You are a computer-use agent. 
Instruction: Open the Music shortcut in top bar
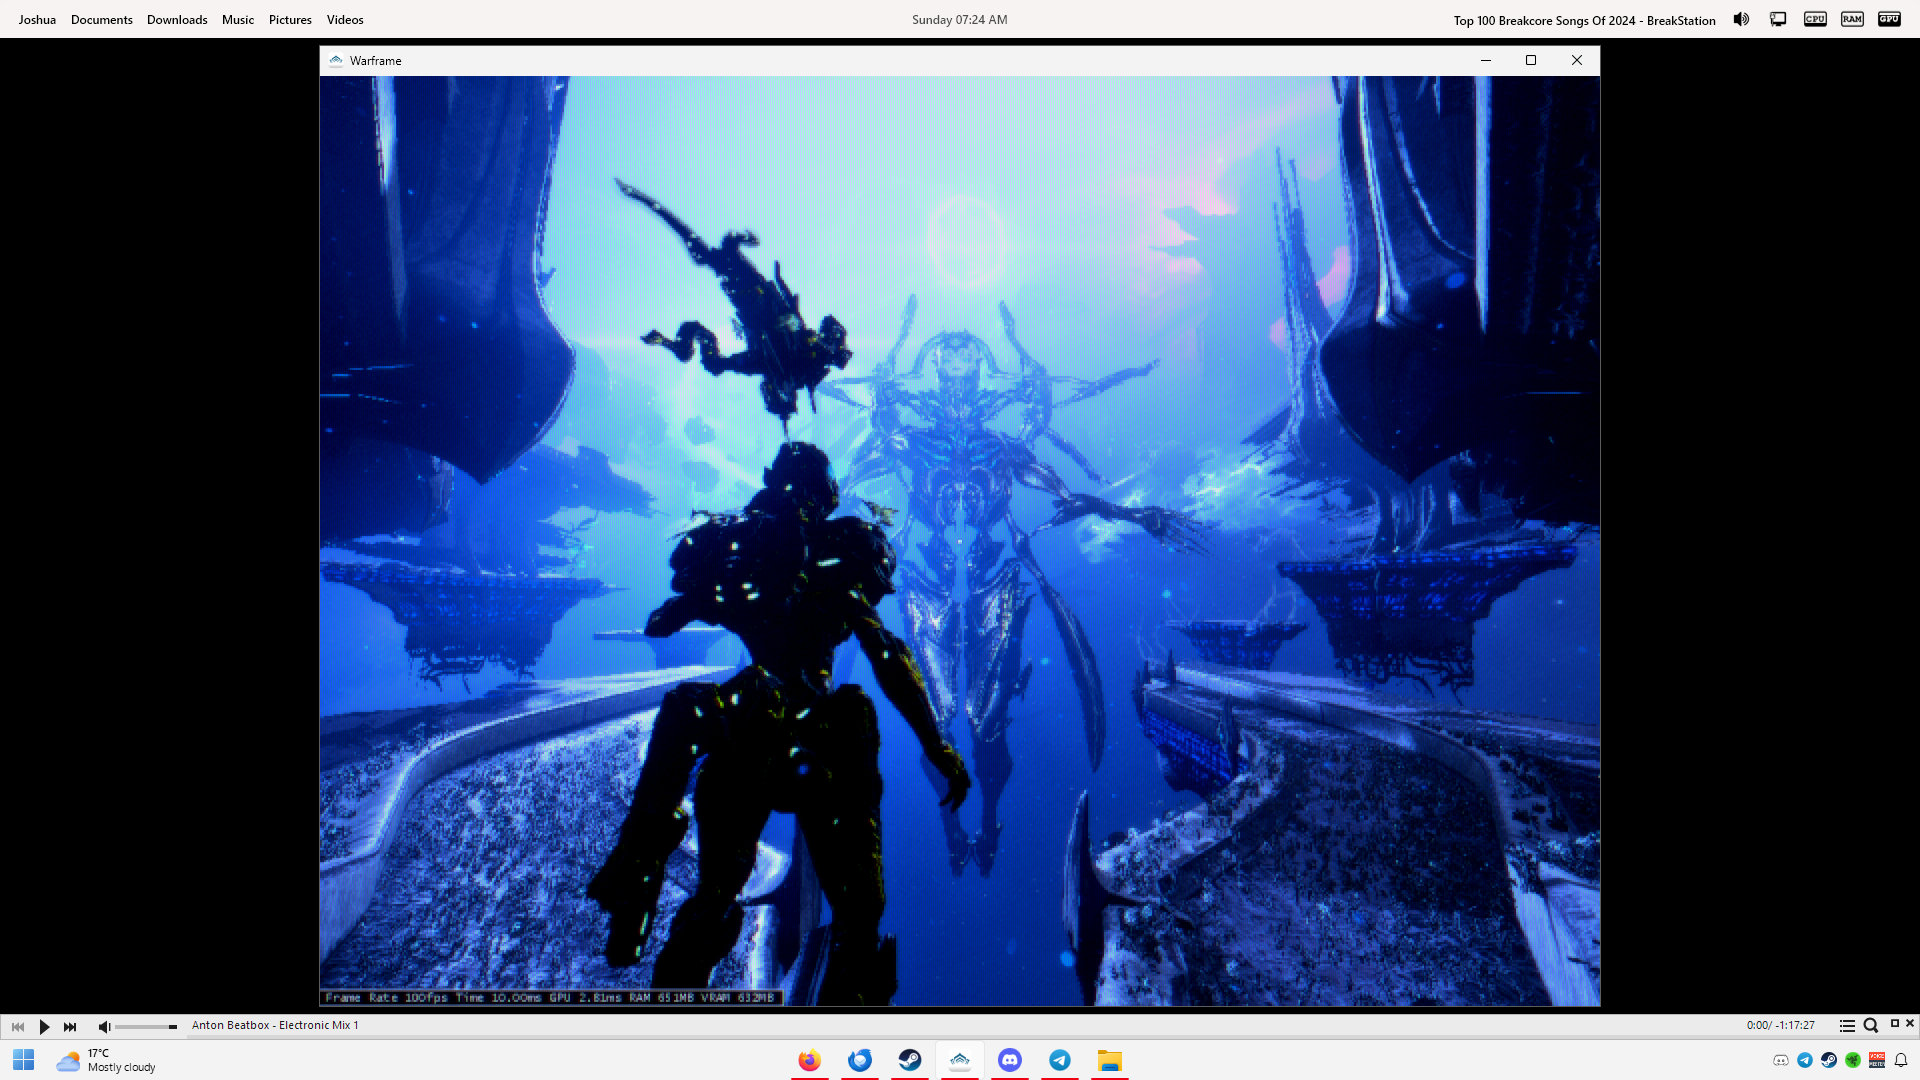[238, 20]
